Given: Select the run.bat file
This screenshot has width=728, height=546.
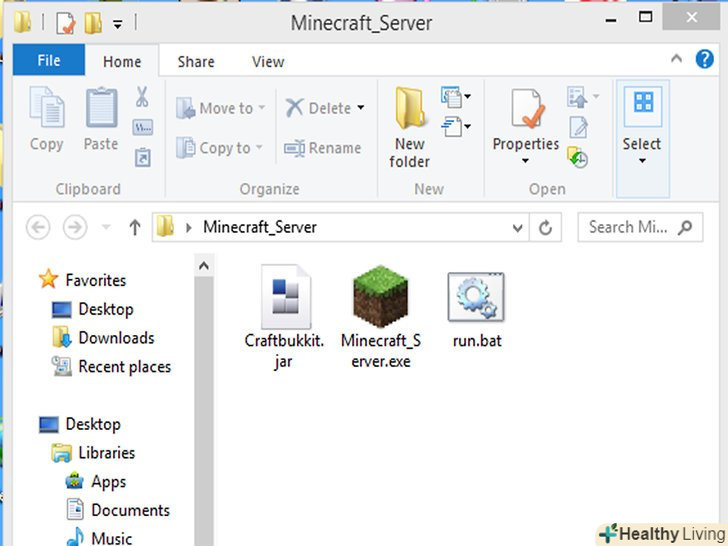Looking at the screenshot, I should 477,311.
